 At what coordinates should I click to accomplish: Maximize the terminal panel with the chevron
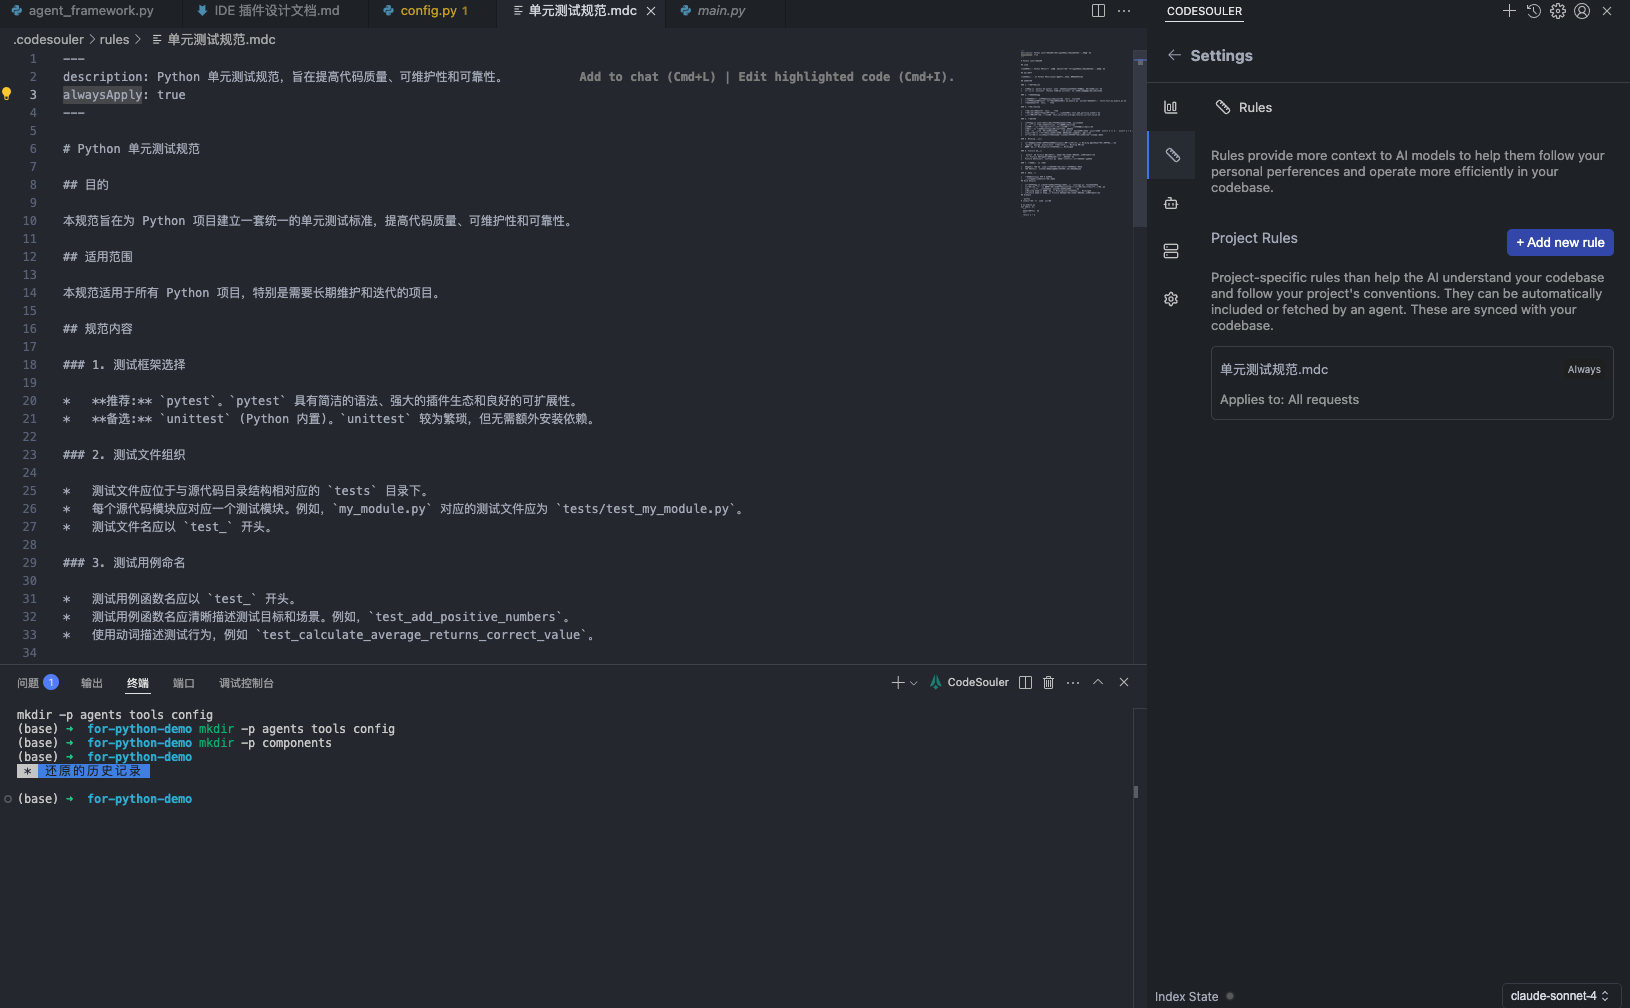point(1098,682)
